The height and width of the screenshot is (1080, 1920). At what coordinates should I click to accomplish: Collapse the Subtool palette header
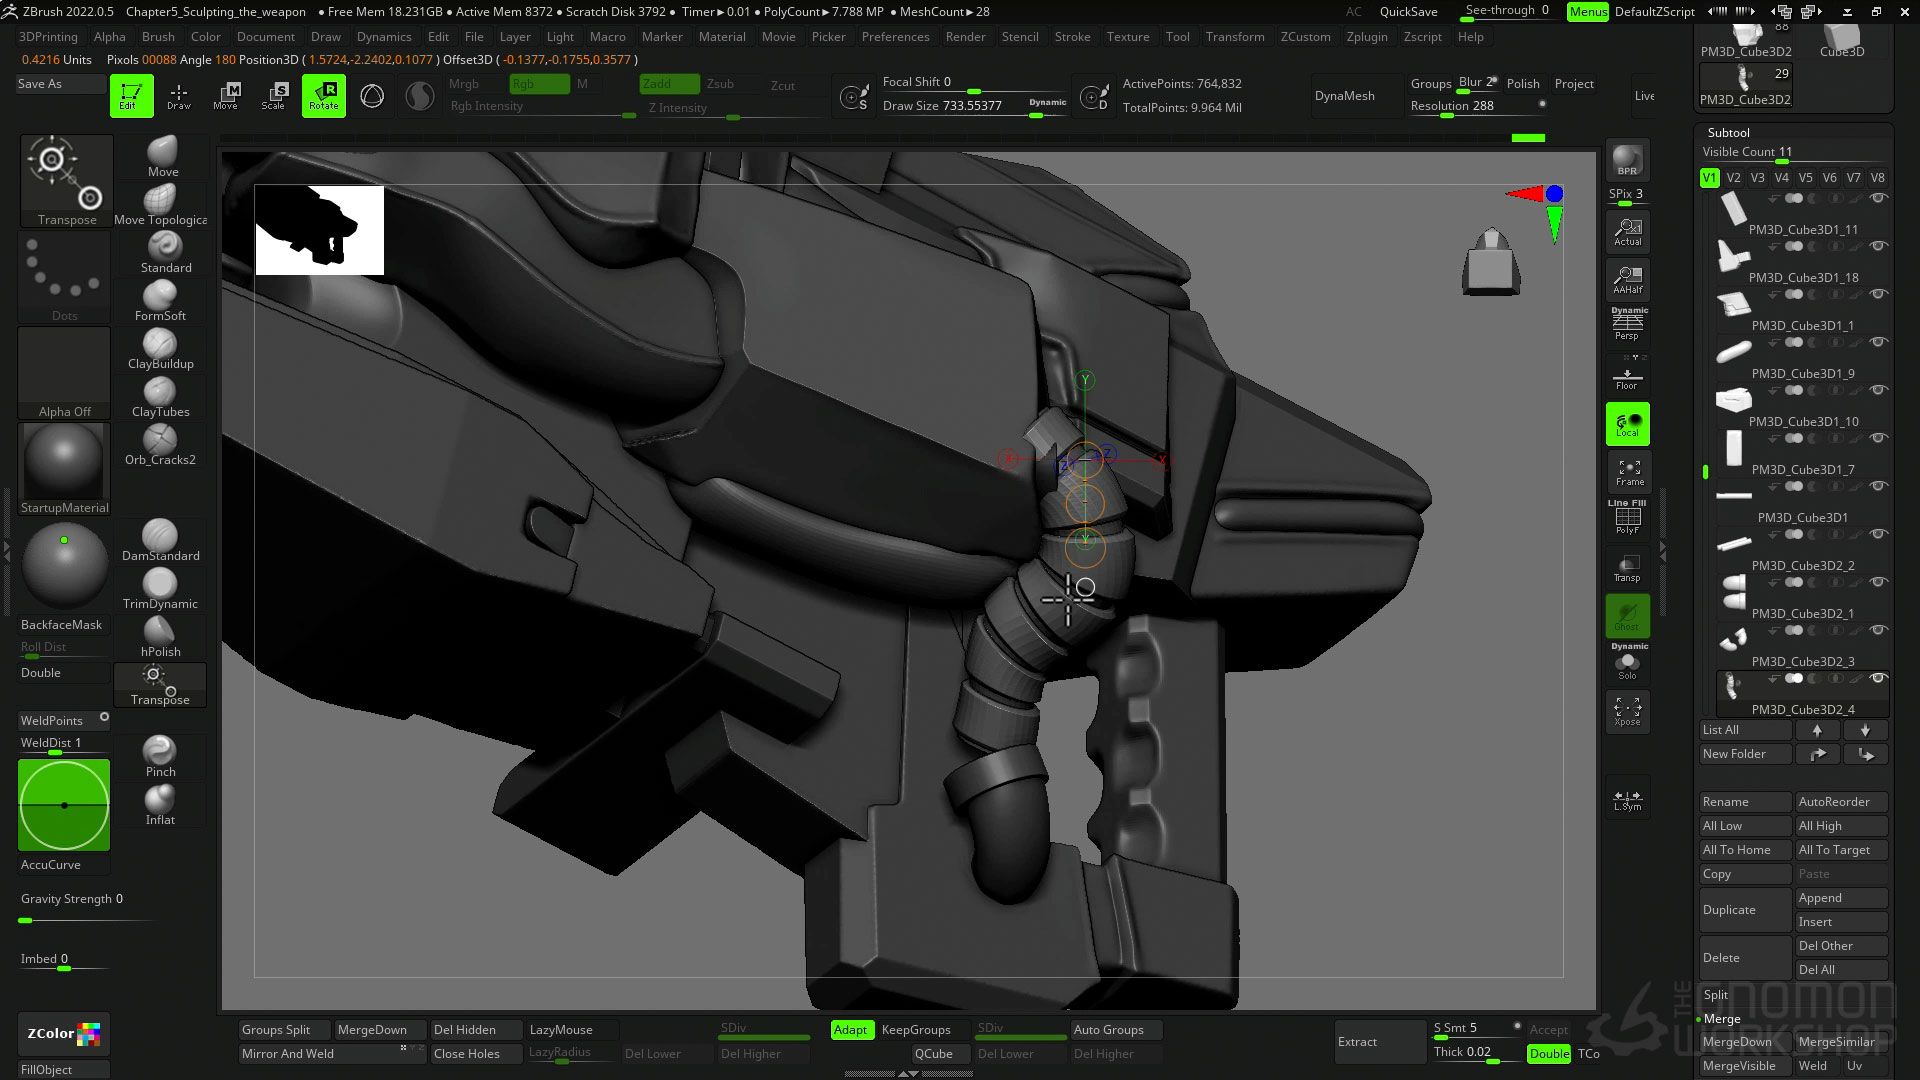coord(1728,132)
